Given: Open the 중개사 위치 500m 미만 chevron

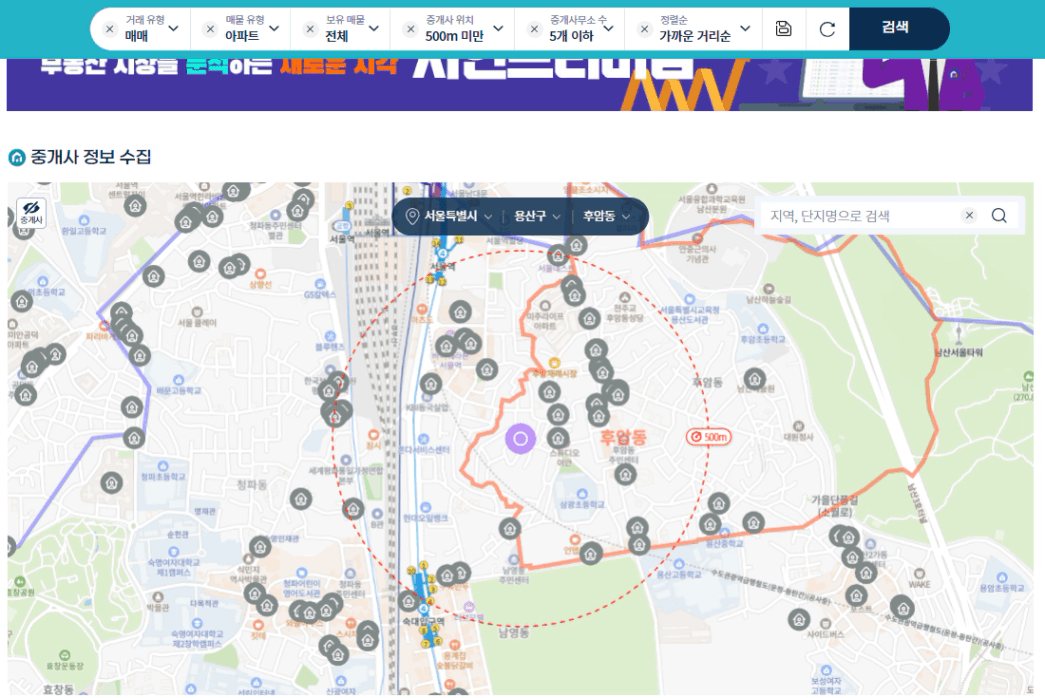Looking at the screenshot, I should coord(498,29).
